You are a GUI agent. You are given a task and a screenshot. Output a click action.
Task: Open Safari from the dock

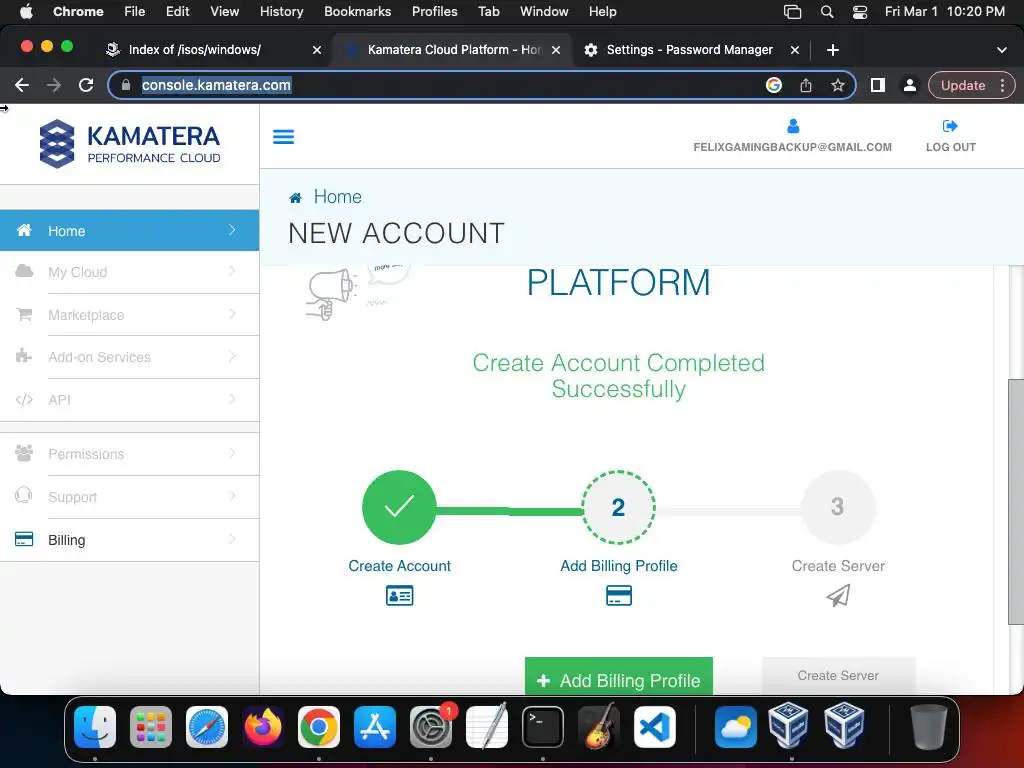207,727
